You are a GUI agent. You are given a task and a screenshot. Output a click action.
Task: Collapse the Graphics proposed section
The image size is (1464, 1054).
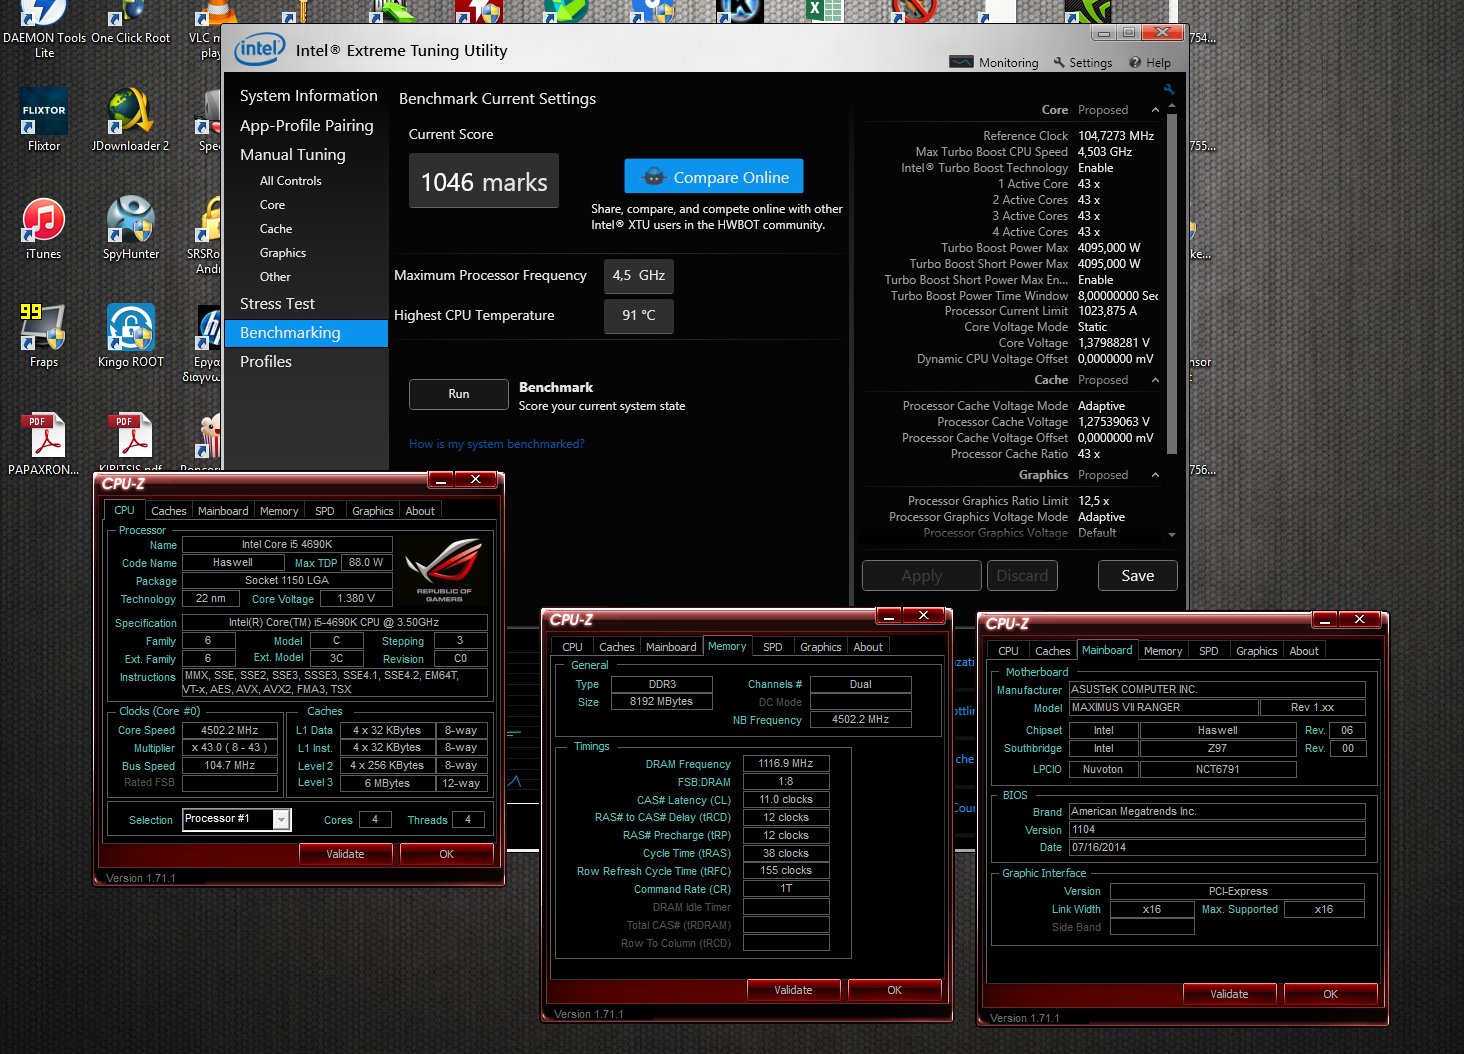pos(1155,475)
